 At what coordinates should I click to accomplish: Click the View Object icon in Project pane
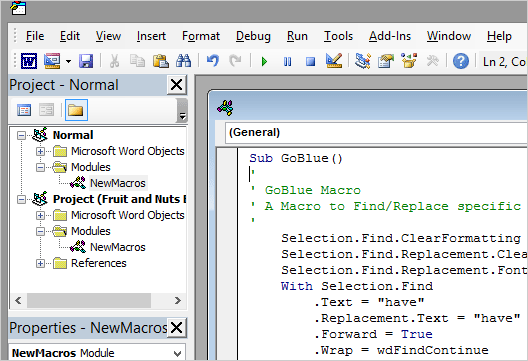point(46,110)
